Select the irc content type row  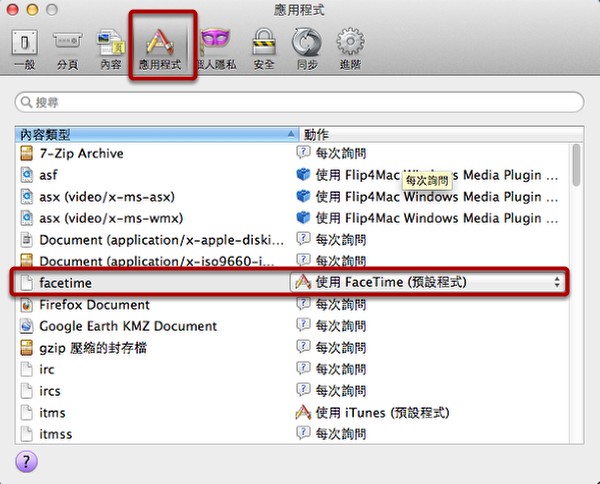point(293,369)
